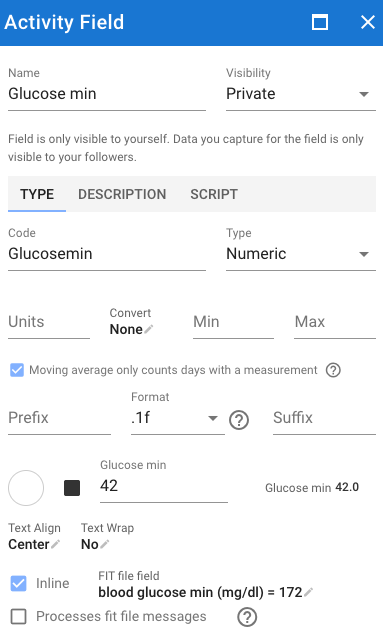Open the SCRIPT tab
383x637 pixels.
[x=214, y=194]
